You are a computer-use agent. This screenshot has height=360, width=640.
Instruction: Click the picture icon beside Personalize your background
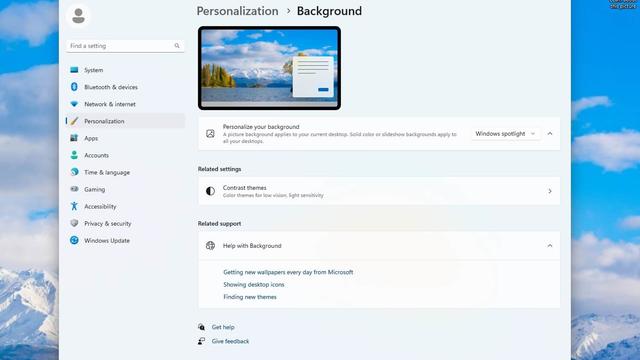pos(210,133)
